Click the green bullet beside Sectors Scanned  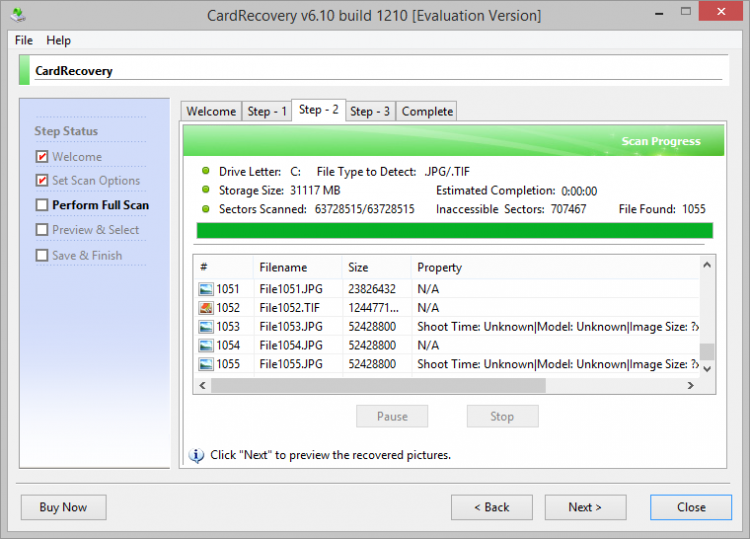click(x=206, y=209)
